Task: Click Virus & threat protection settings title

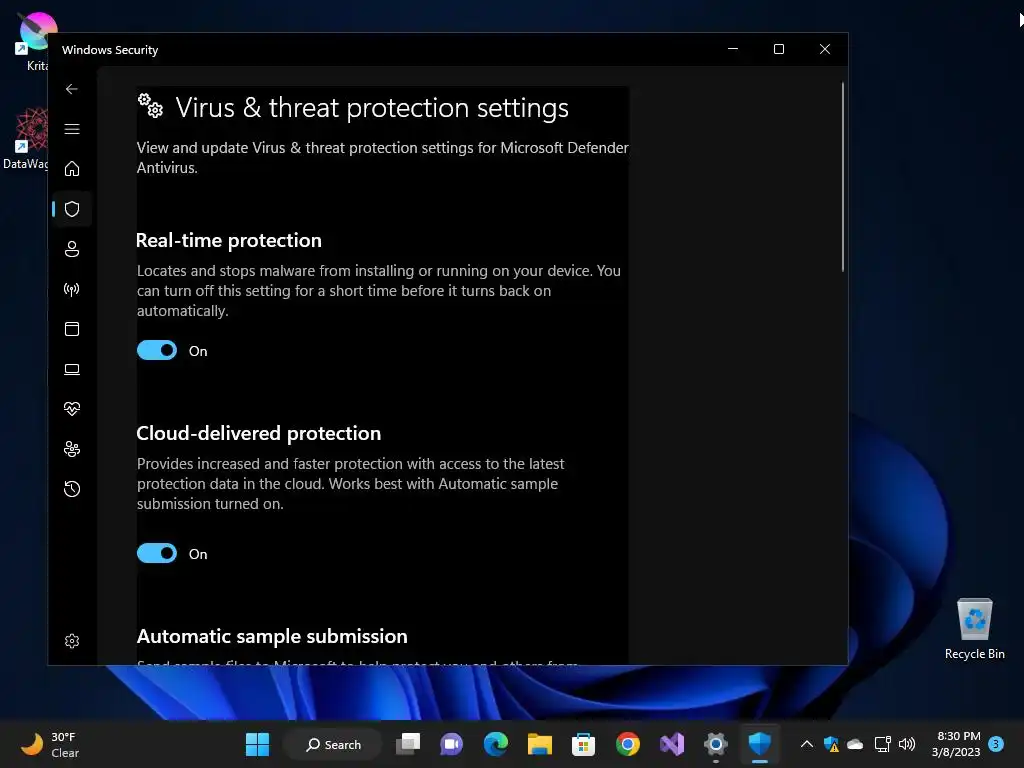Action: coord(372,108)
